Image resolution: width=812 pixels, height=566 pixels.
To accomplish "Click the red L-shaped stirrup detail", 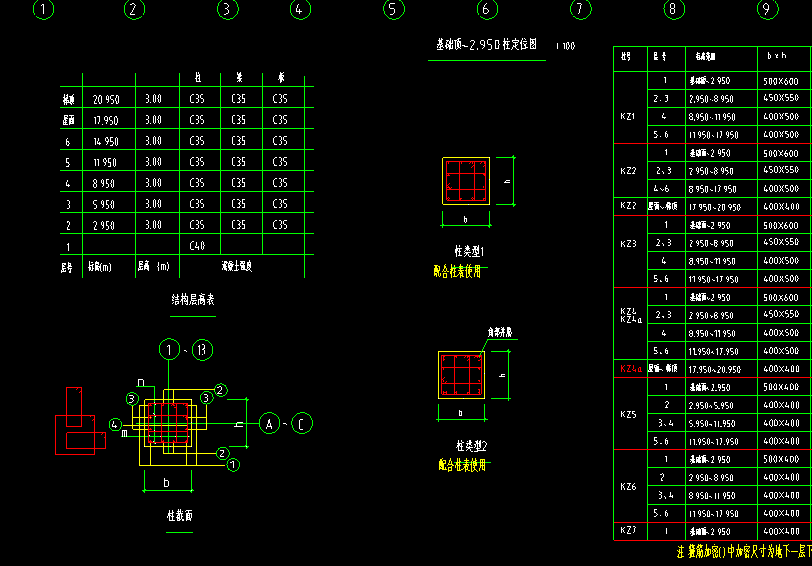I will tap(80, 421).
